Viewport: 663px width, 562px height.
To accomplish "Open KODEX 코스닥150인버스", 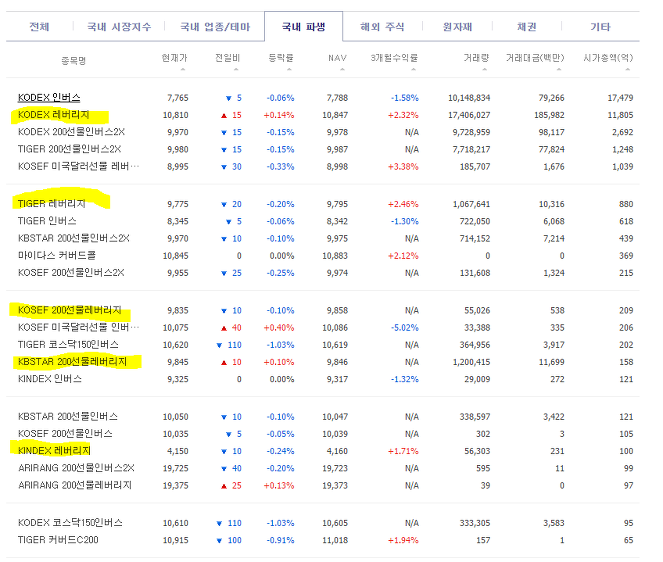I will [x=70, y=523].
